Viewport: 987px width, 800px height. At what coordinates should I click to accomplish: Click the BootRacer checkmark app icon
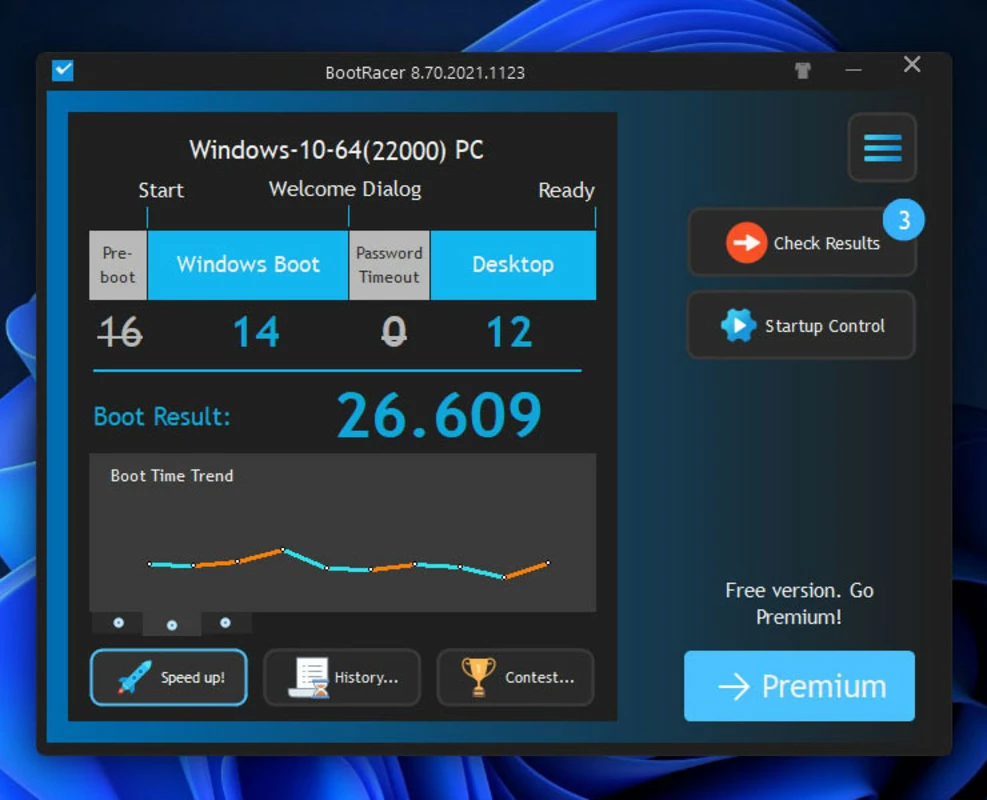point(63,70)
